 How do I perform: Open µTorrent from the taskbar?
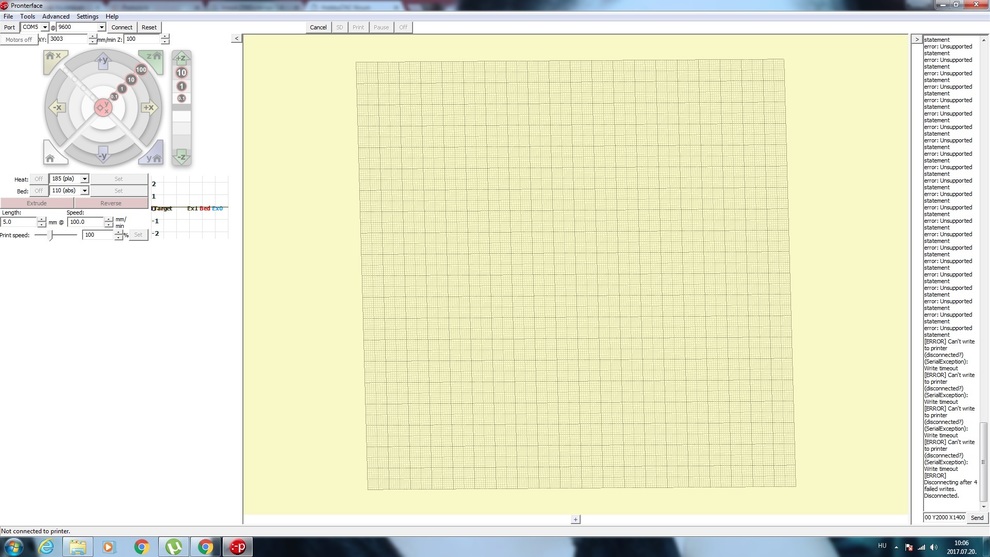coord(173,546)
